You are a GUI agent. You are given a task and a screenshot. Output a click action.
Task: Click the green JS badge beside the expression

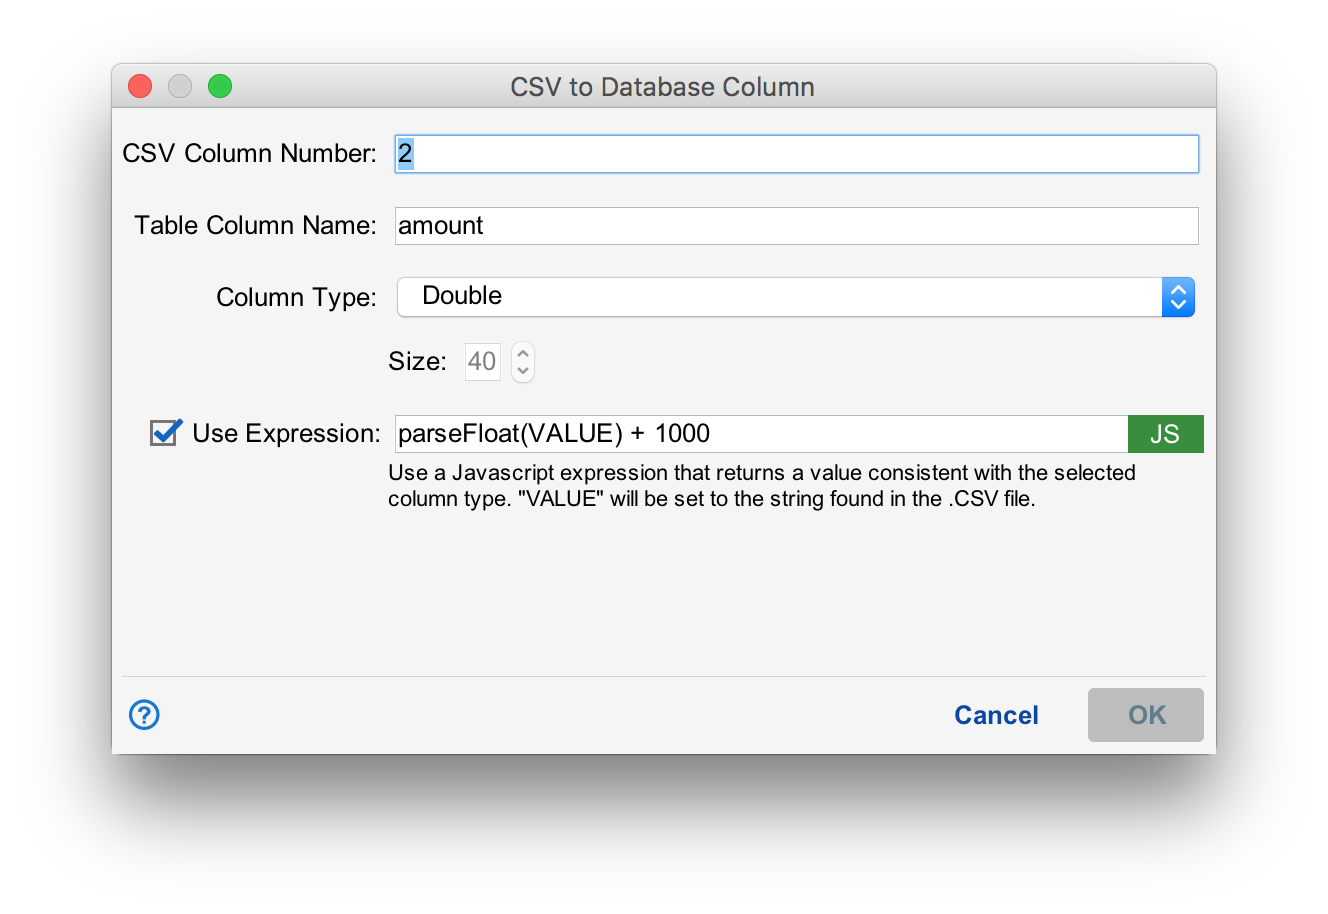[x=1165, y=433]
